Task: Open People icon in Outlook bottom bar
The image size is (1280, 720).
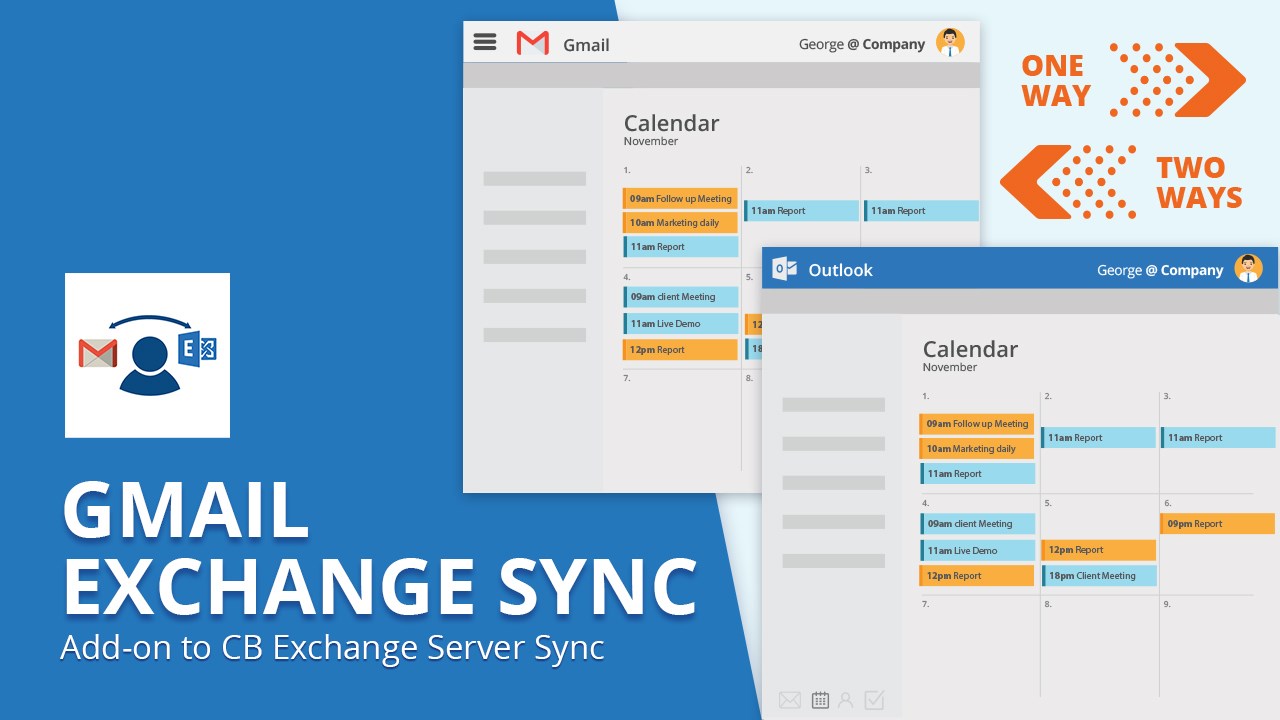Action: pyautogui.click(x=846, y=700)
